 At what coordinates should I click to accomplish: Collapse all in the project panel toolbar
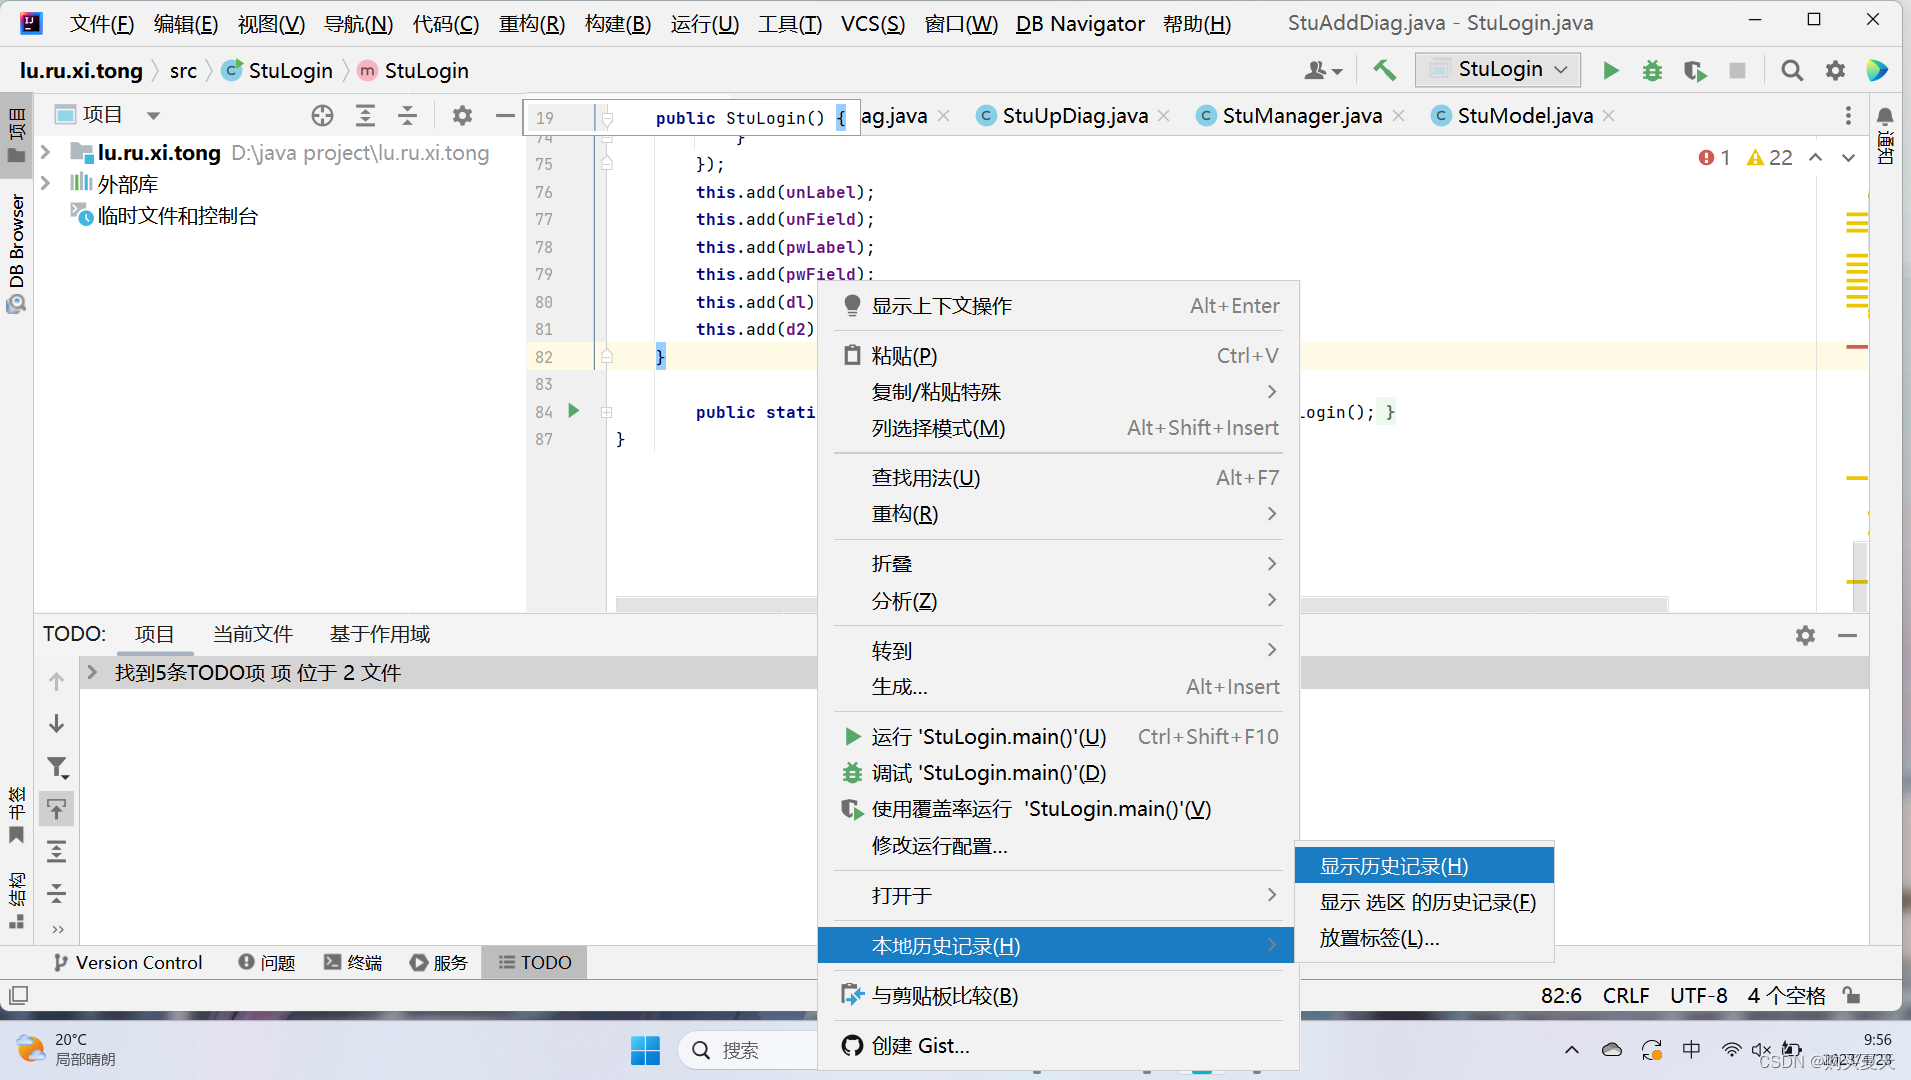pyautogui.click(x=407, y=116)
